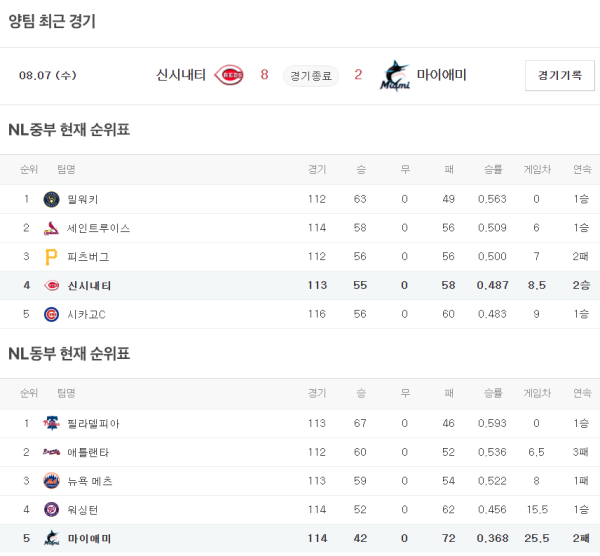Open the 필라델피아 team link

point(93,423)
